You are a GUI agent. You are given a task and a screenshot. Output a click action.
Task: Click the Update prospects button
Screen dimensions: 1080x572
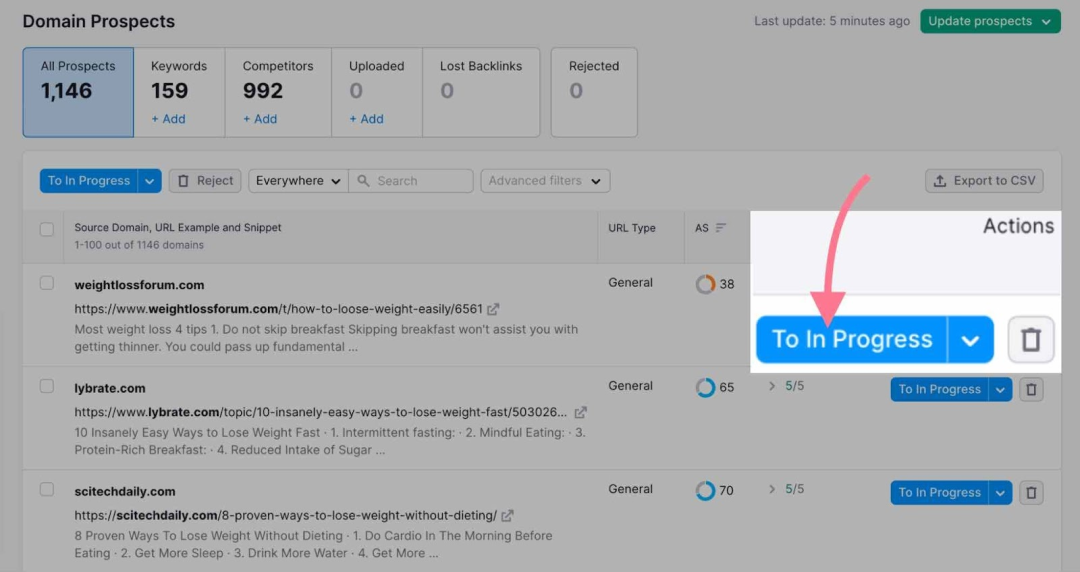[990, 21]
